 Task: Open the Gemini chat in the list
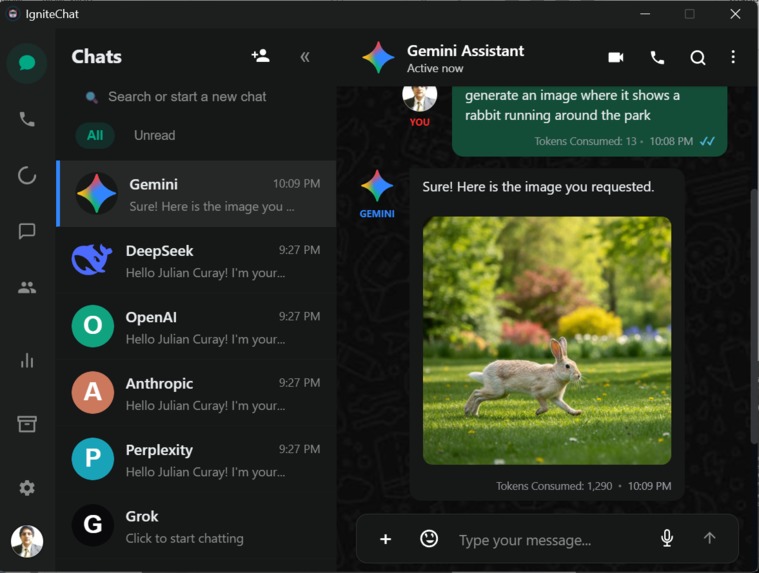[197, 194]
